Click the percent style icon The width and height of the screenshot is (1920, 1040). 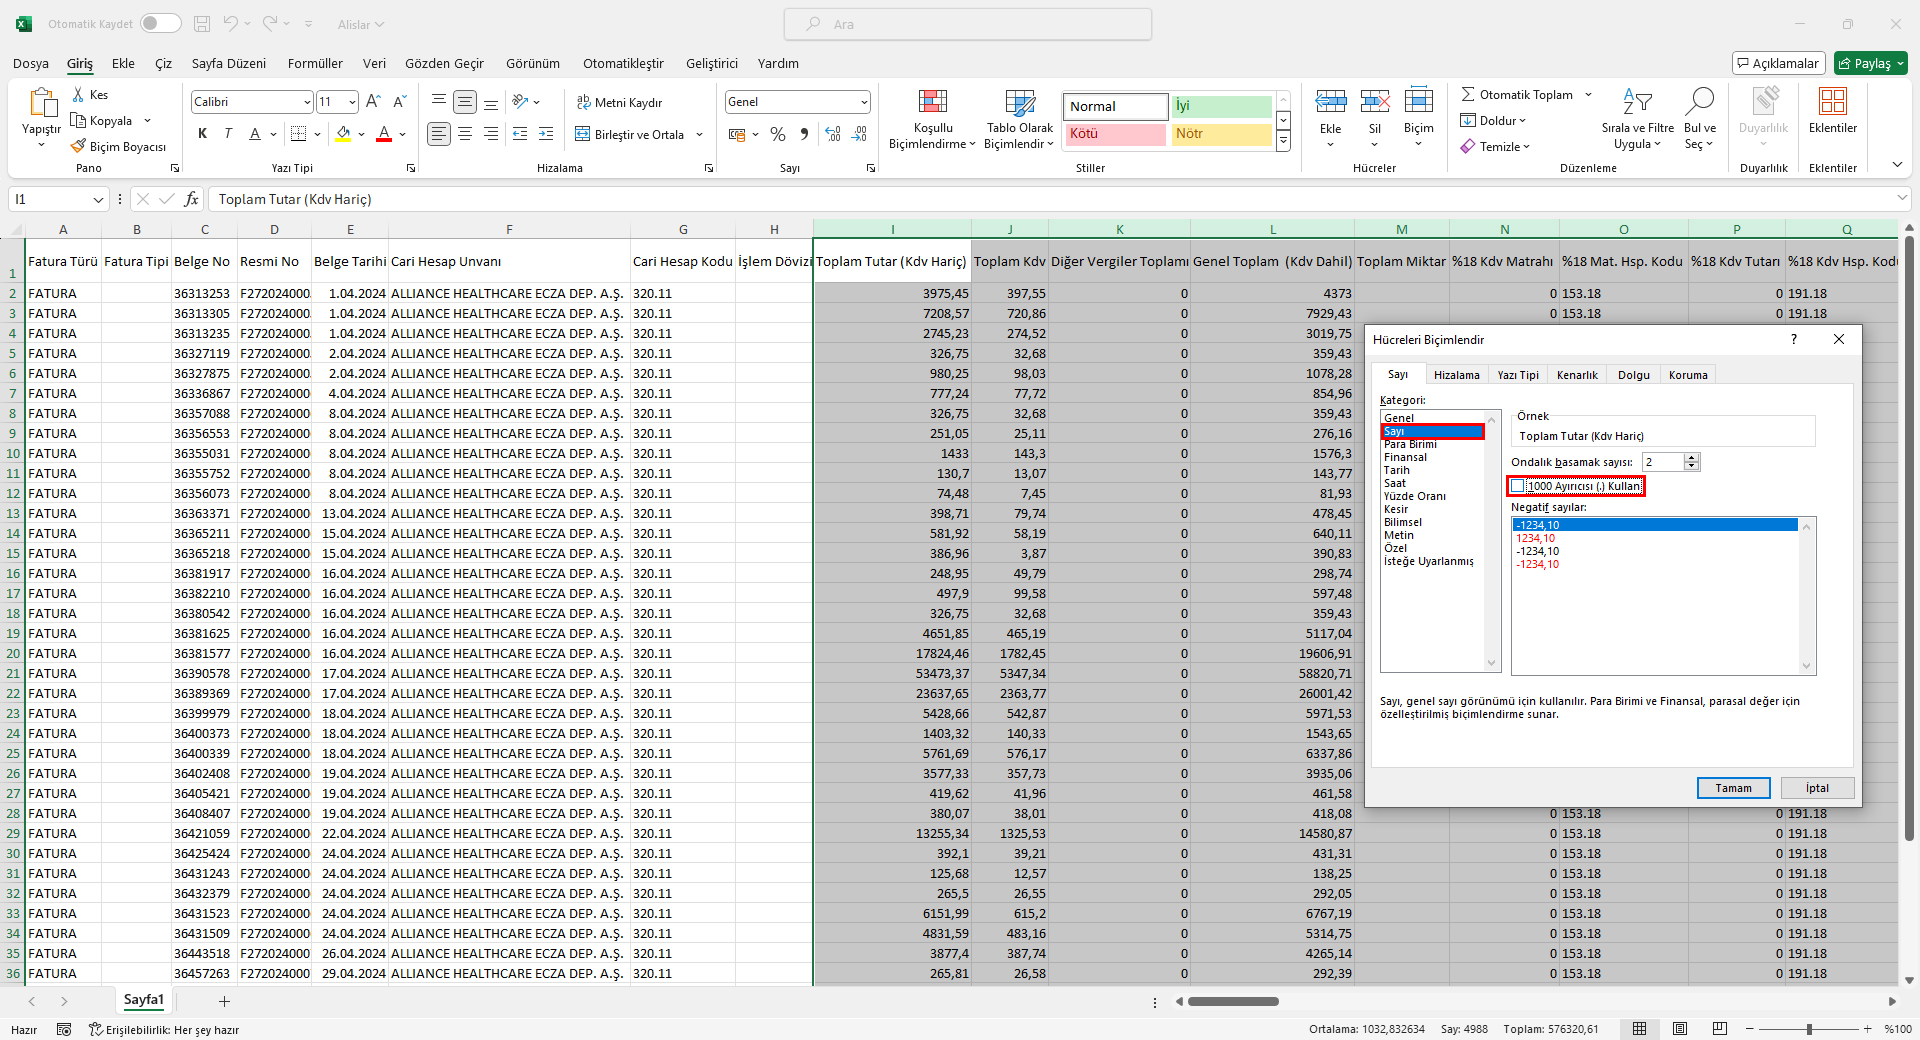[778, 134]
